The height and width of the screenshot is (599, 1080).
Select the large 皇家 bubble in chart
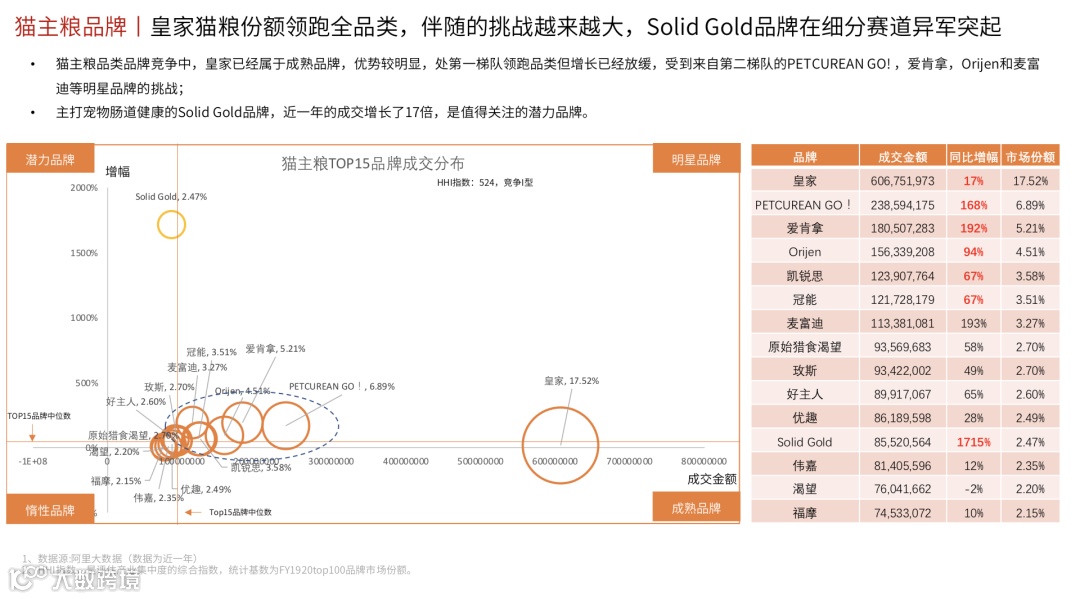pyautogui.click(x=560, y=445)
